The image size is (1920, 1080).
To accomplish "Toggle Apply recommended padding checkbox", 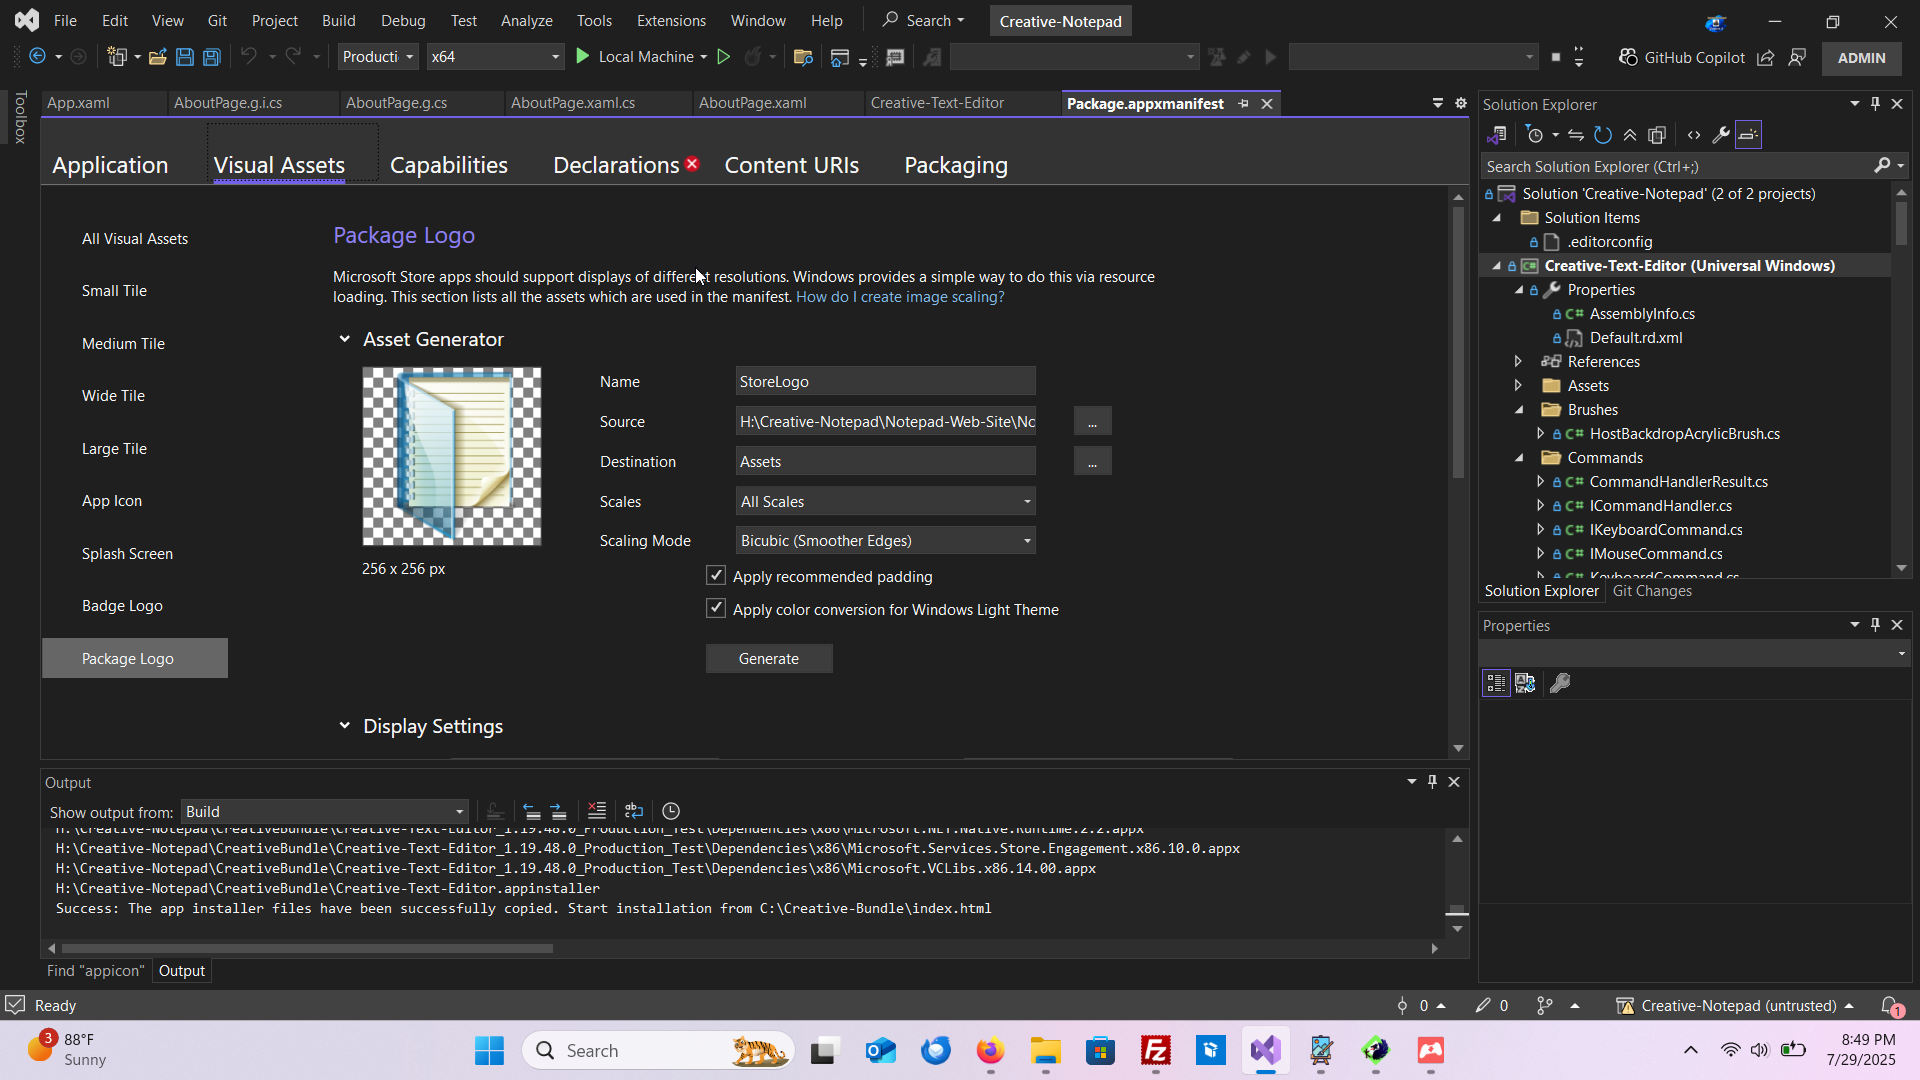I will coord(716,575).
